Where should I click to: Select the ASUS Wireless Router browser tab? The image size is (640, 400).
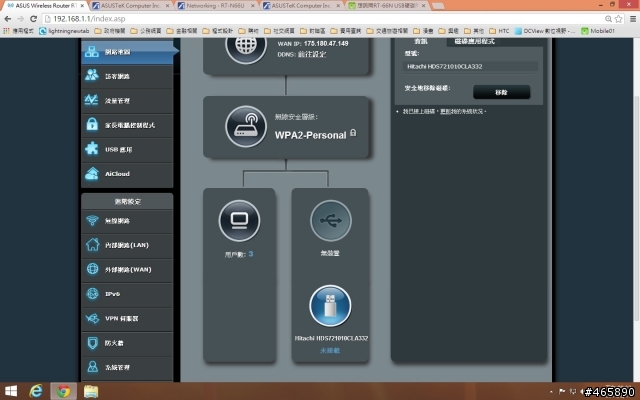46,6
